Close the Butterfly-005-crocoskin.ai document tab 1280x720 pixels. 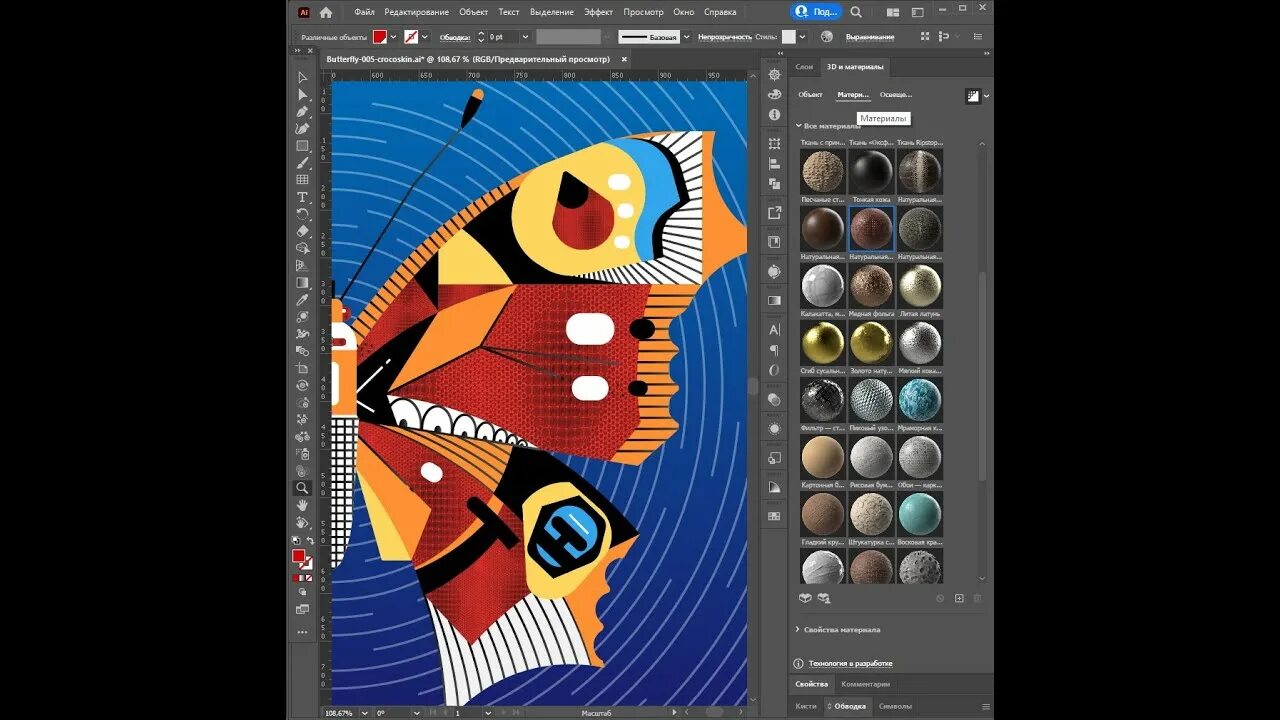(624, 59)
